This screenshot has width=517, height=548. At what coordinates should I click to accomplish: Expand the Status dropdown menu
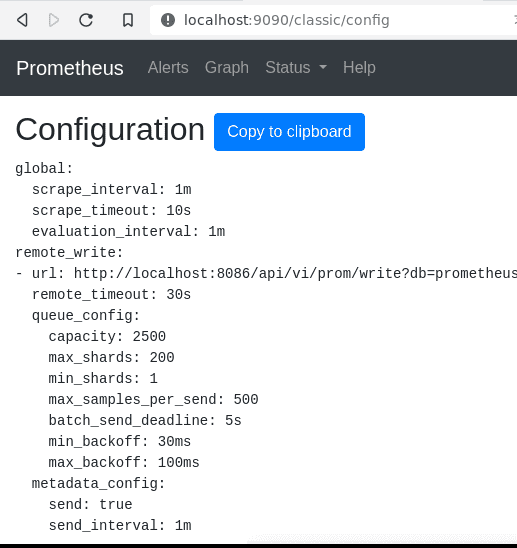click(x=296, y=67)
